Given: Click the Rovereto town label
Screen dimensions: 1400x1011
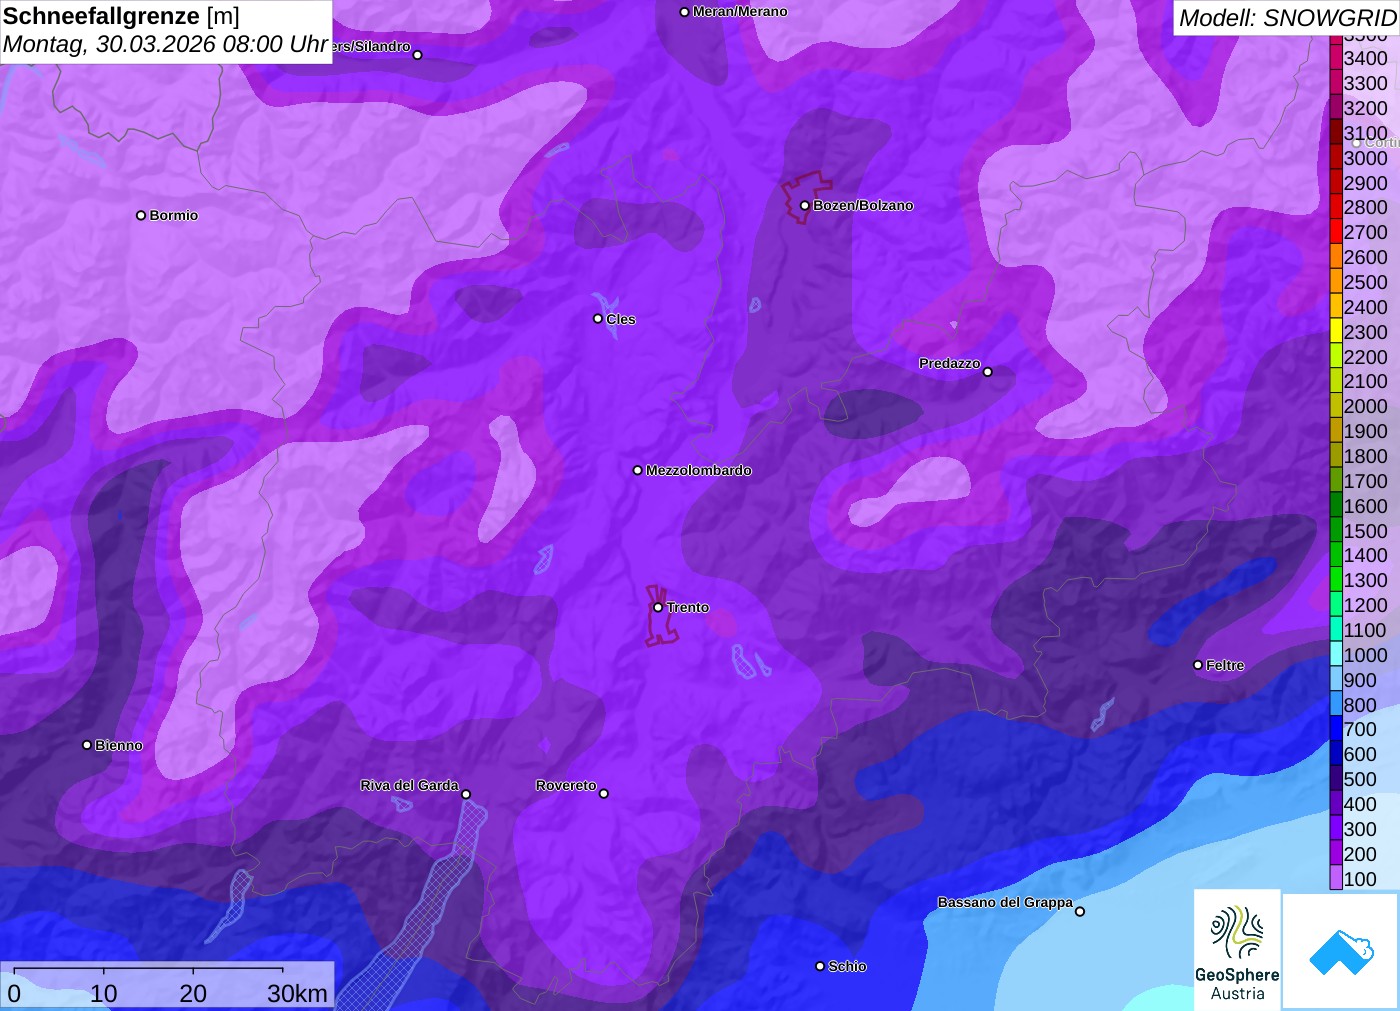Looking at the screenshot, I should click(x=566, y=785).
